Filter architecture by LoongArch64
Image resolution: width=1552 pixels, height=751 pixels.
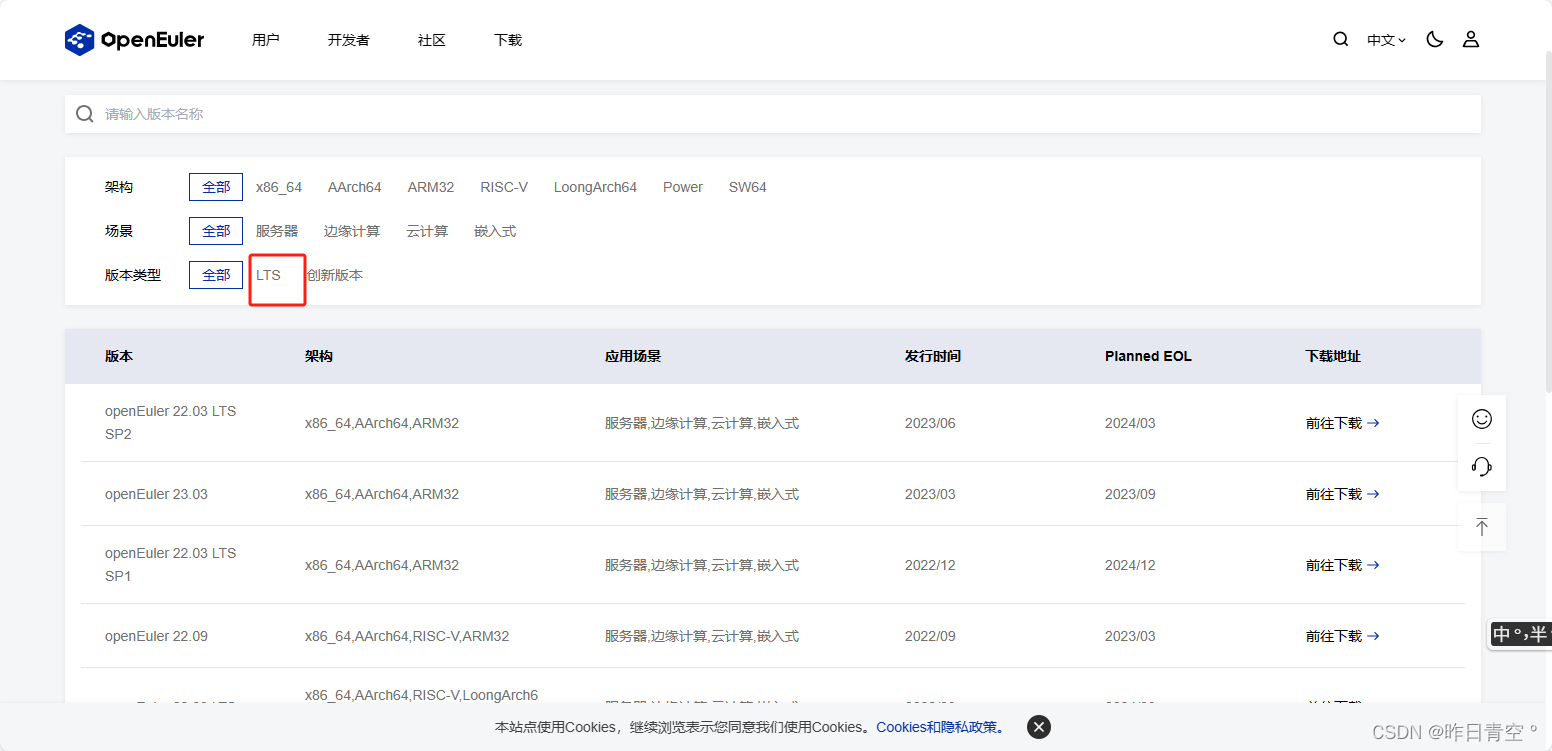pos(595,187)
